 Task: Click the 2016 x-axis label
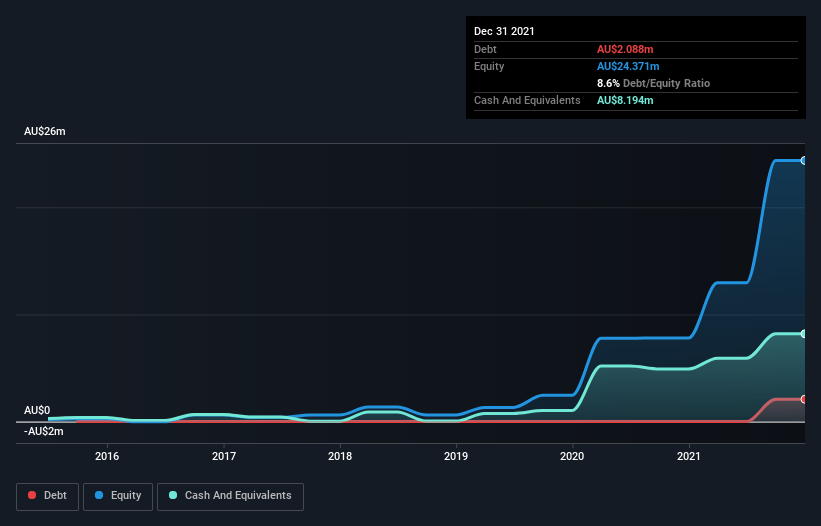pyautogui.click(x=107, y=456)
